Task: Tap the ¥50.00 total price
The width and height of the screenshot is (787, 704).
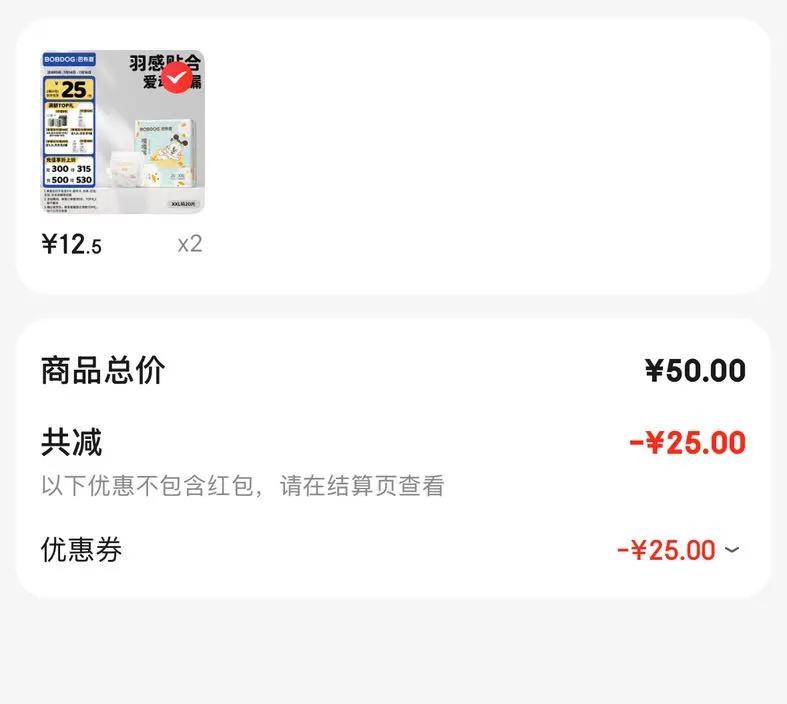Action: point(695,370)
